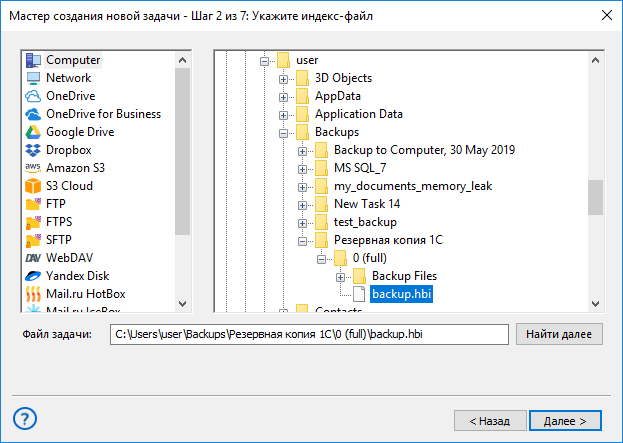Click the Найти далее button

tap(559, 334)
